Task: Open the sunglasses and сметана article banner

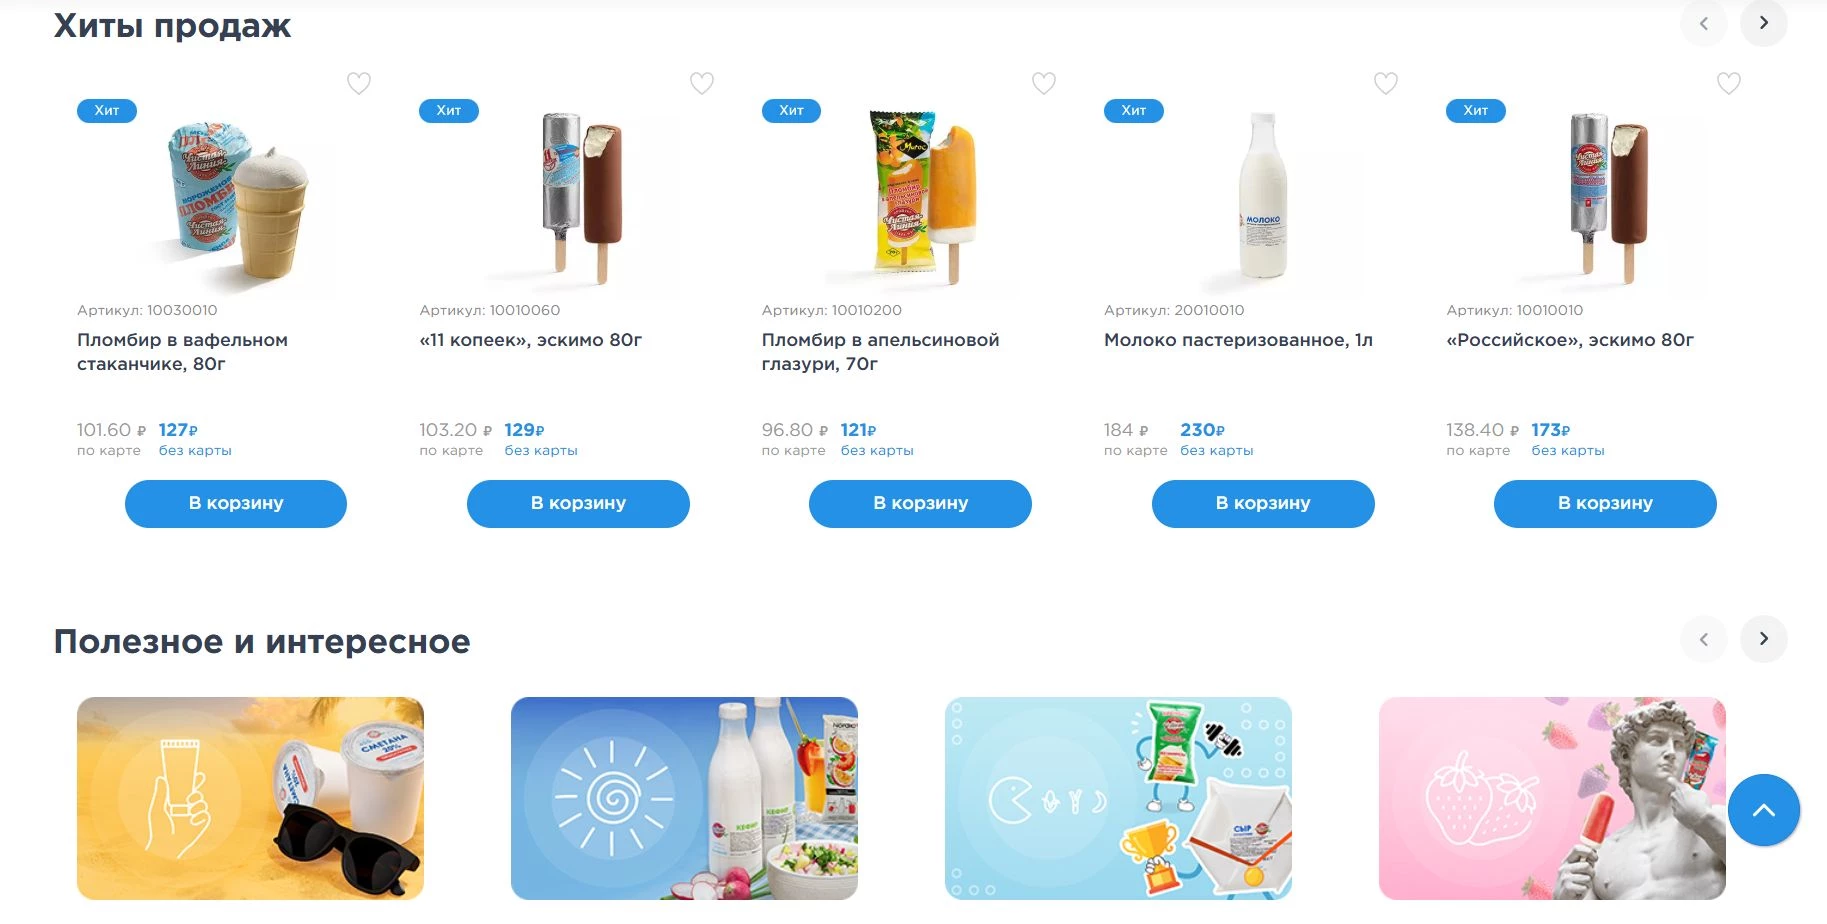Action: [250, 798]
